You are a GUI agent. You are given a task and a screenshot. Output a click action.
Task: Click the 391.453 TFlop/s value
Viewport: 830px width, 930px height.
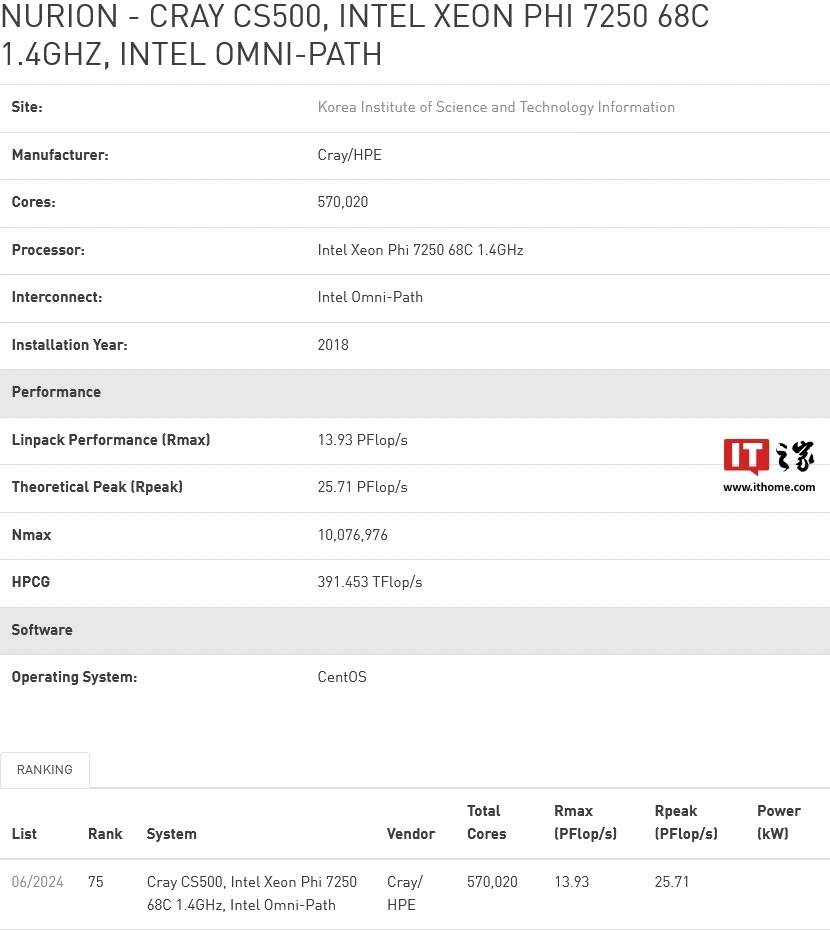[x=370, y=582]
